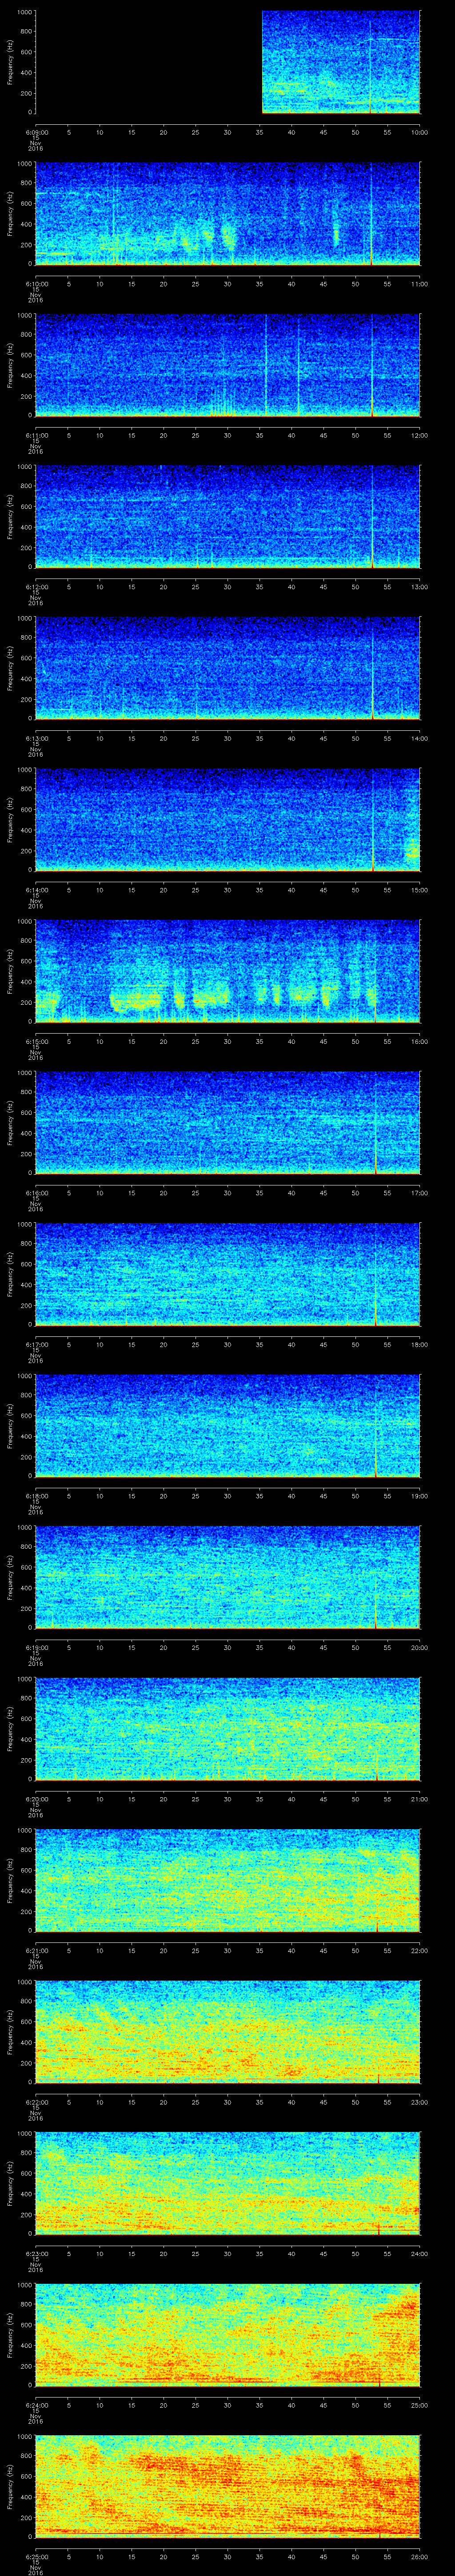
Task: Click the "6:18:00" time axis label
Action: 36,1496
